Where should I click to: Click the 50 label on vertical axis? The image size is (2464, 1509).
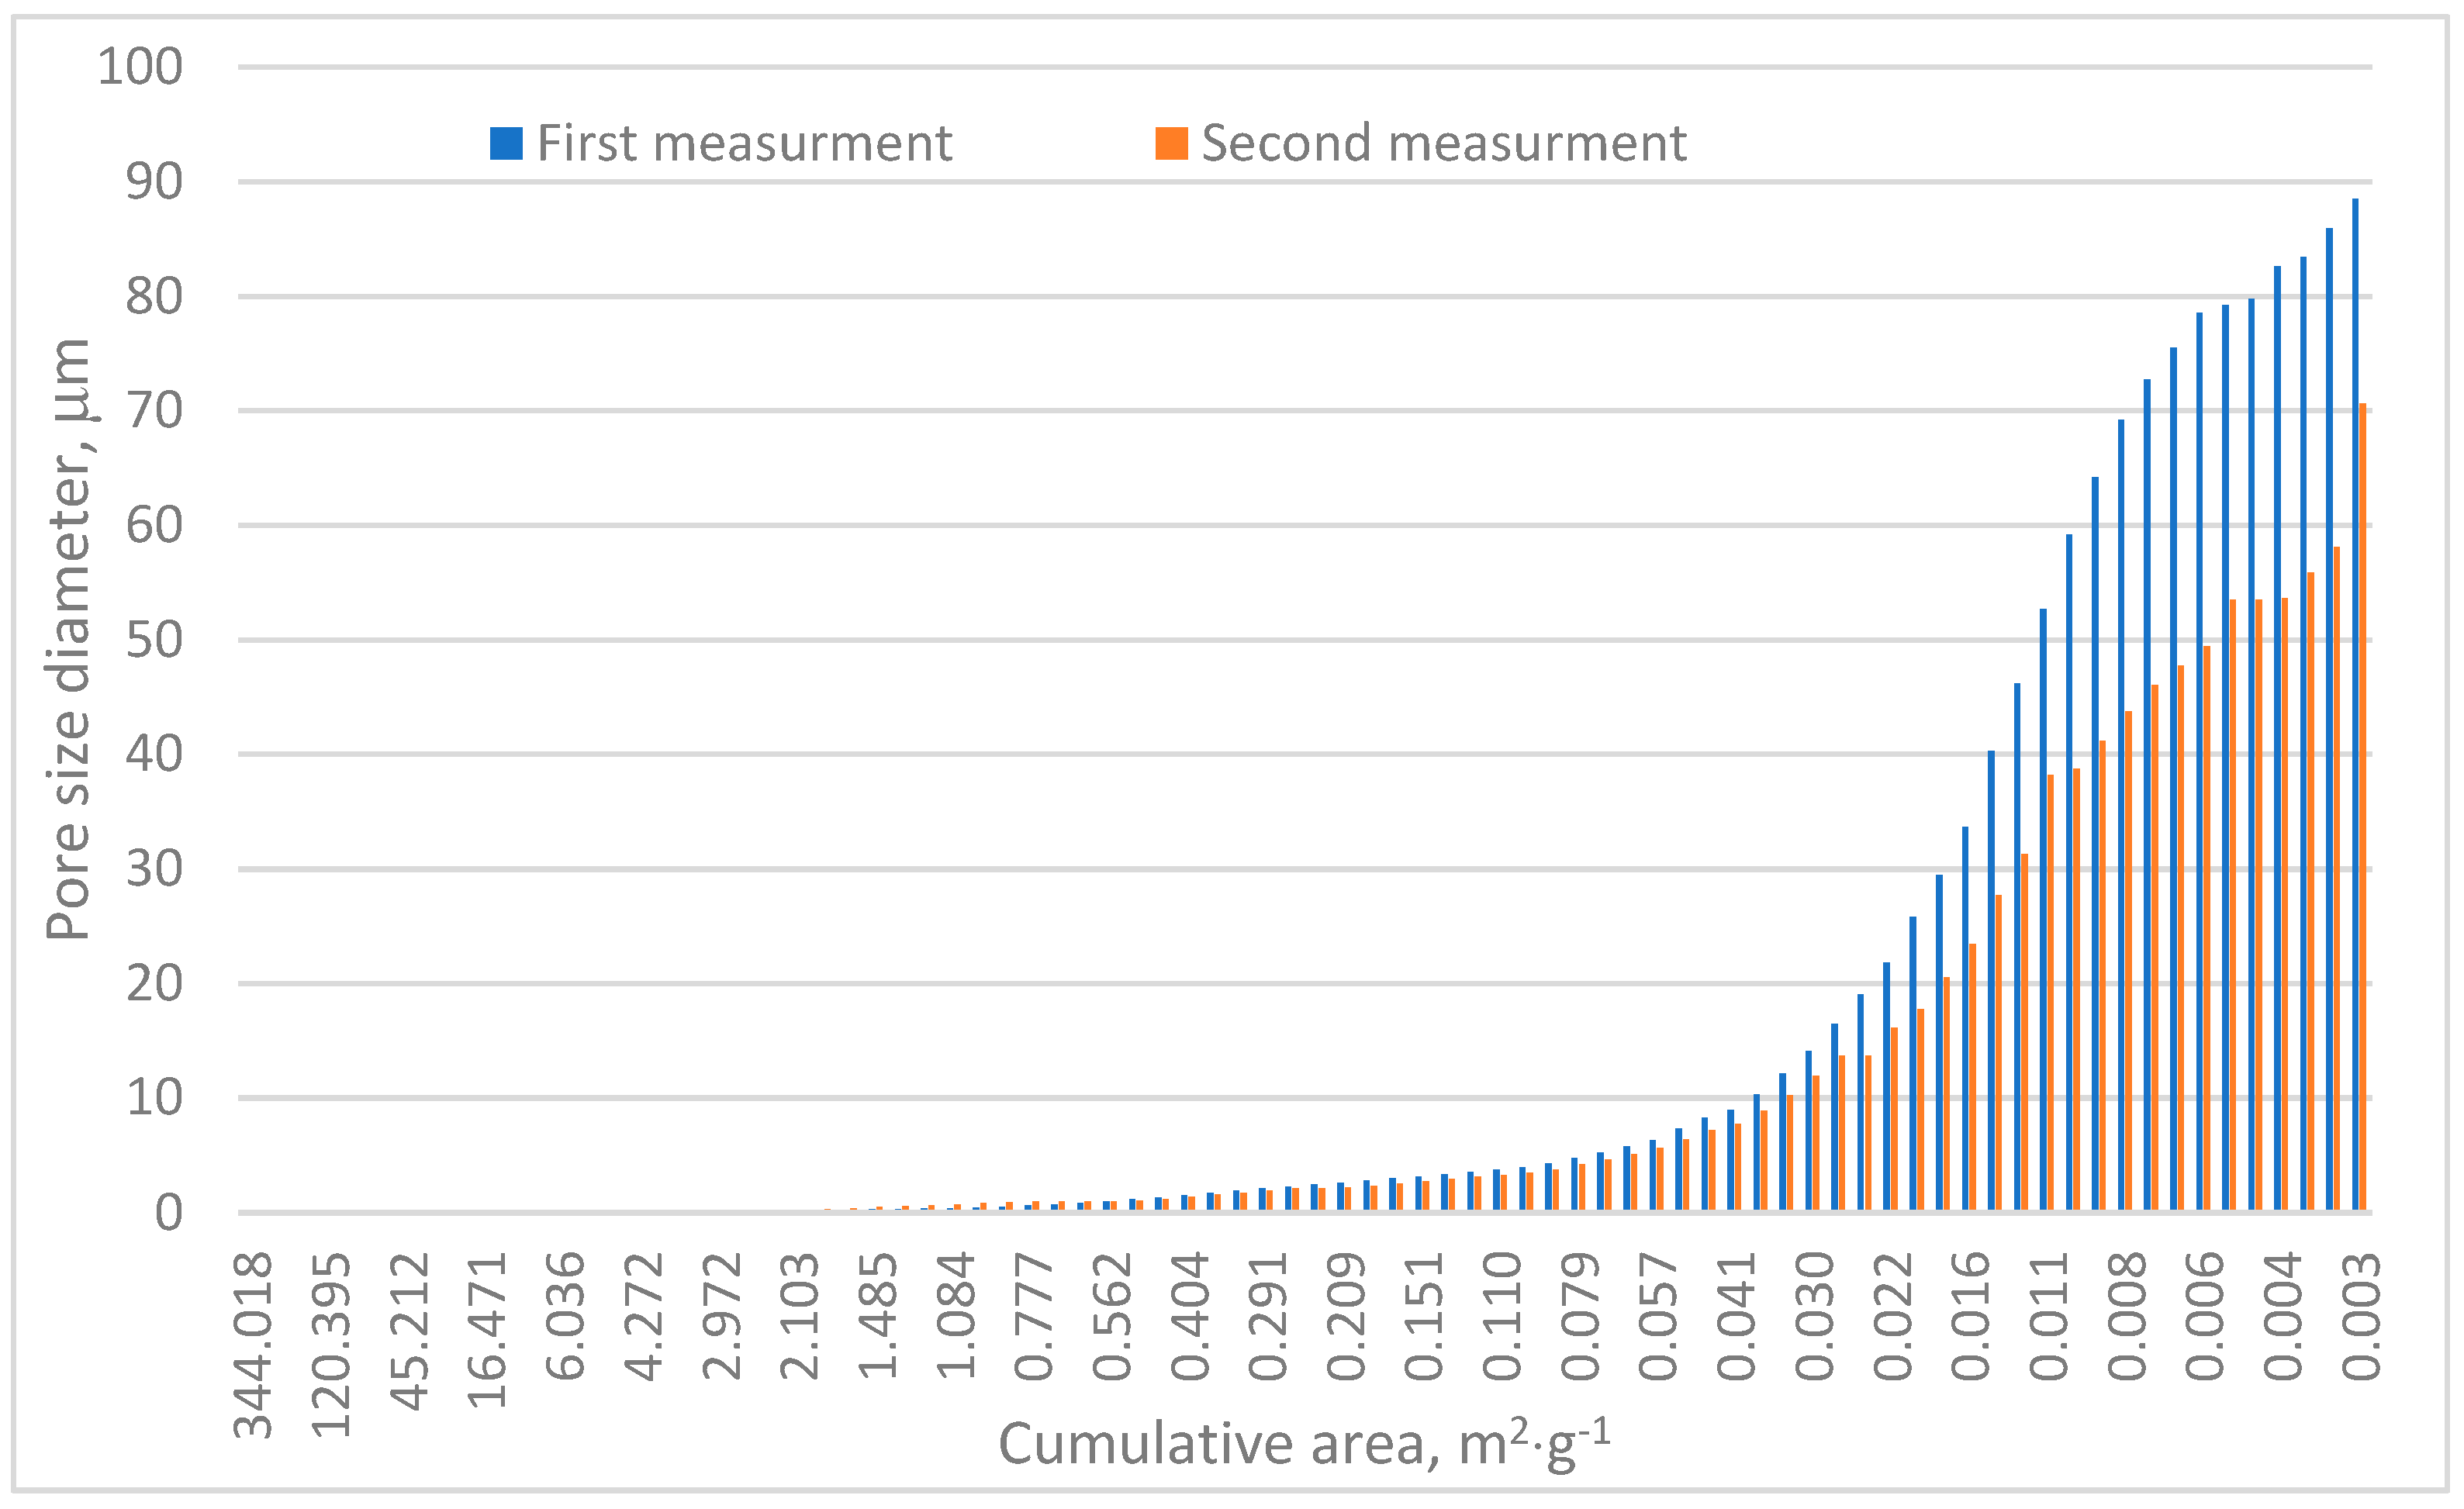point(154,640)
